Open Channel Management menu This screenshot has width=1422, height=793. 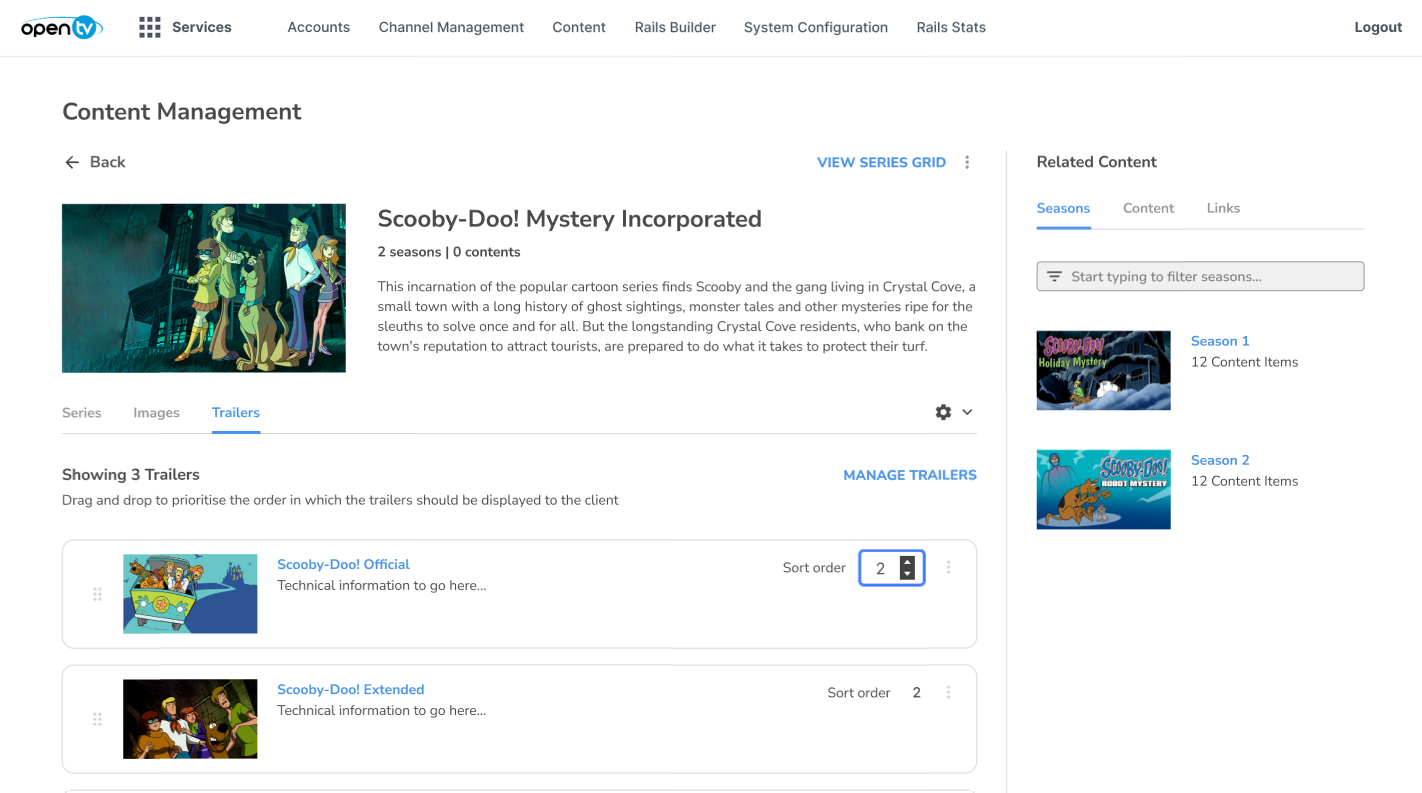451,27
